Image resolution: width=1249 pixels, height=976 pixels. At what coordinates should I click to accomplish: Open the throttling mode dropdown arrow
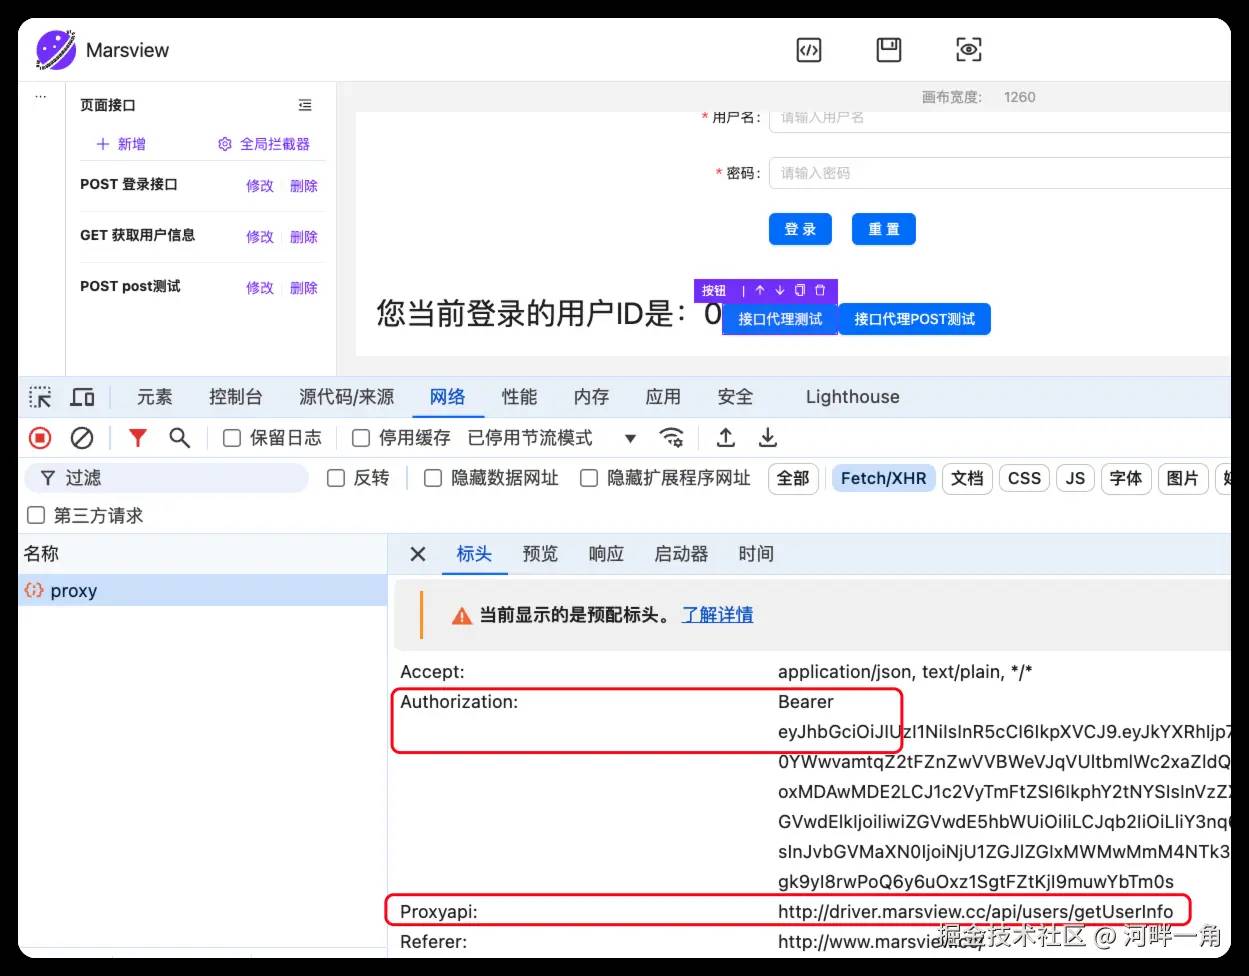[x=630, y=438]
